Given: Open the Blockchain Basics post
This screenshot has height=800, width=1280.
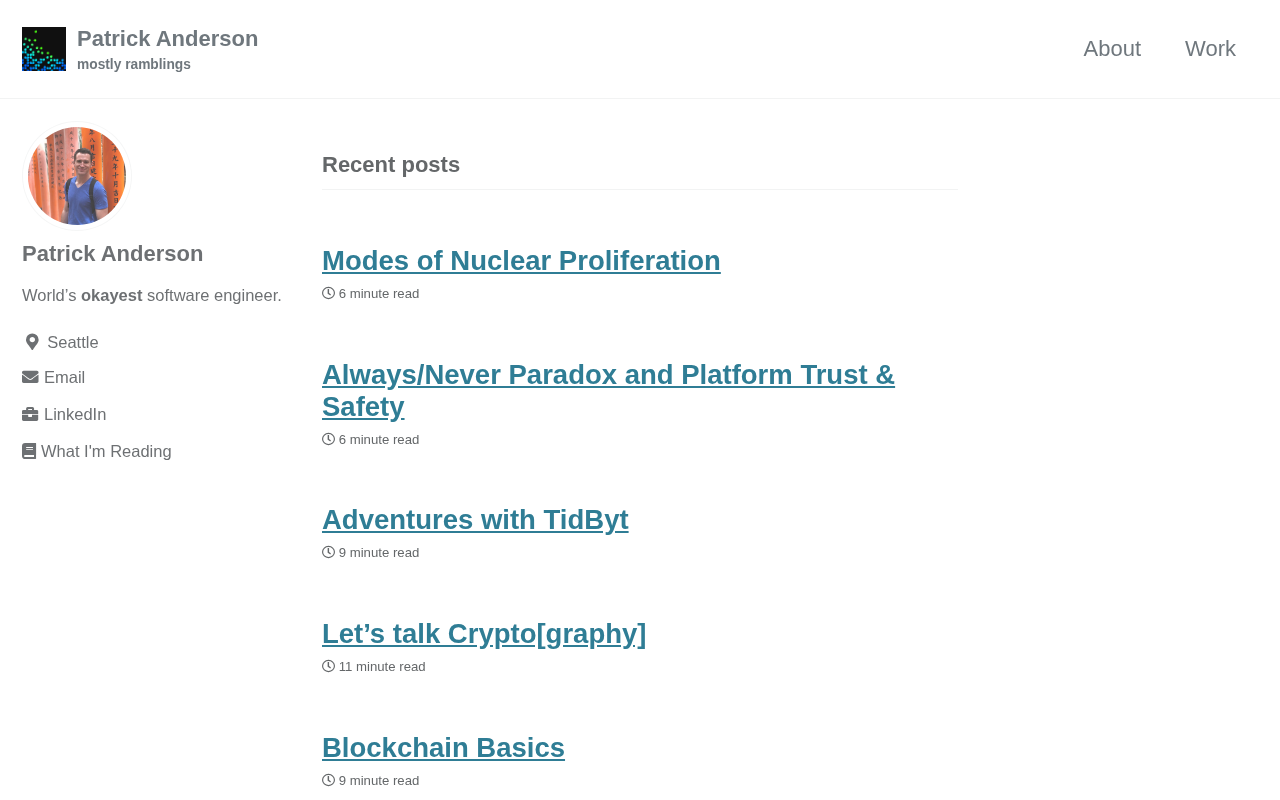Looking at the screenshot, I should (x=443, y=748).
